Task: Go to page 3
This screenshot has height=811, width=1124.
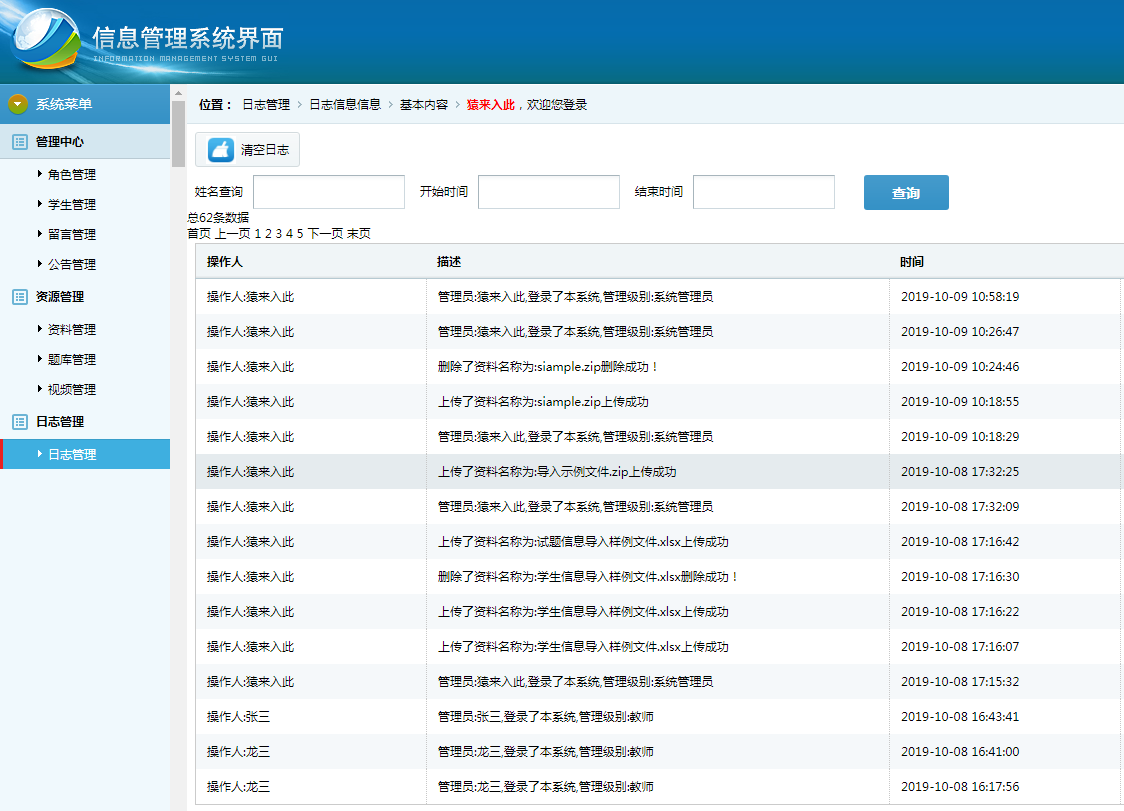Action: (x=279, y=234)
